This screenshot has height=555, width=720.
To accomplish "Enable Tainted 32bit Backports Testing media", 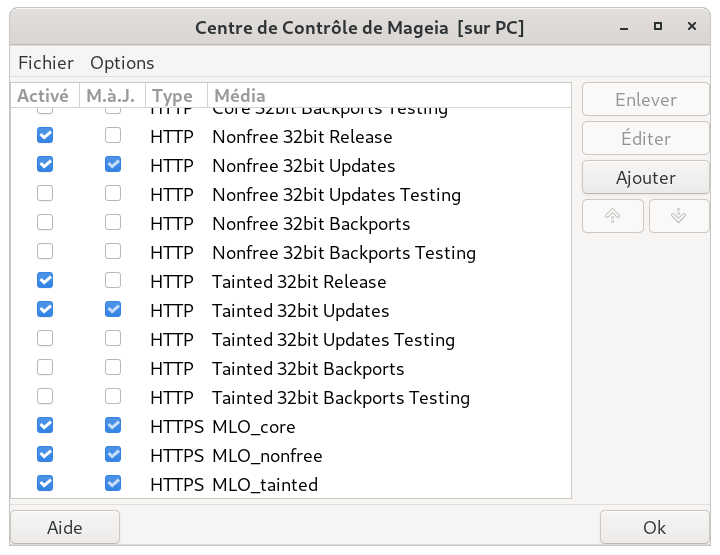I will click(45, 396).
